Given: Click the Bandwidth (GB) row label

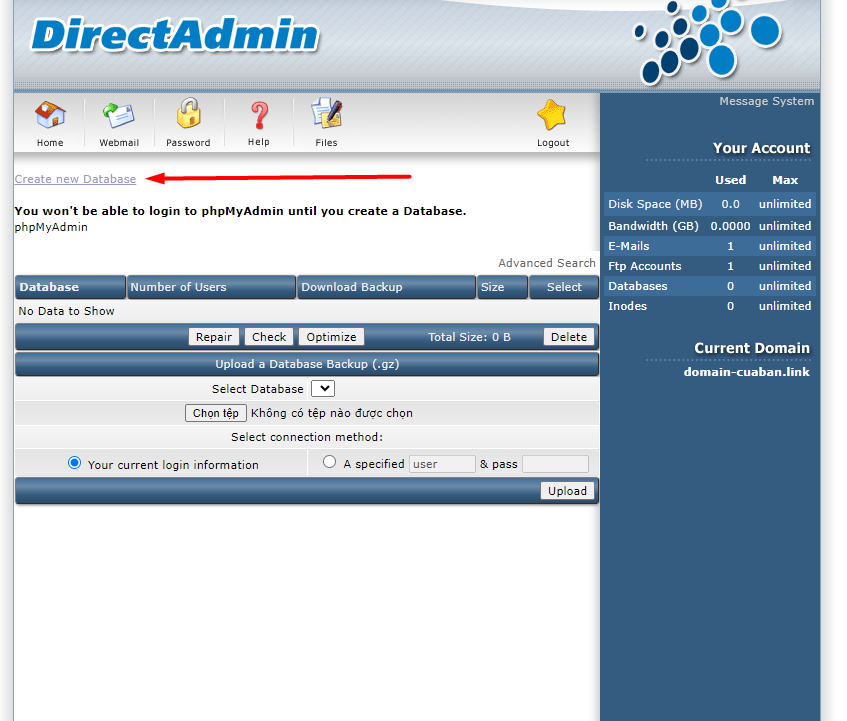Looking at the screenshot, I should click(654, 226).
